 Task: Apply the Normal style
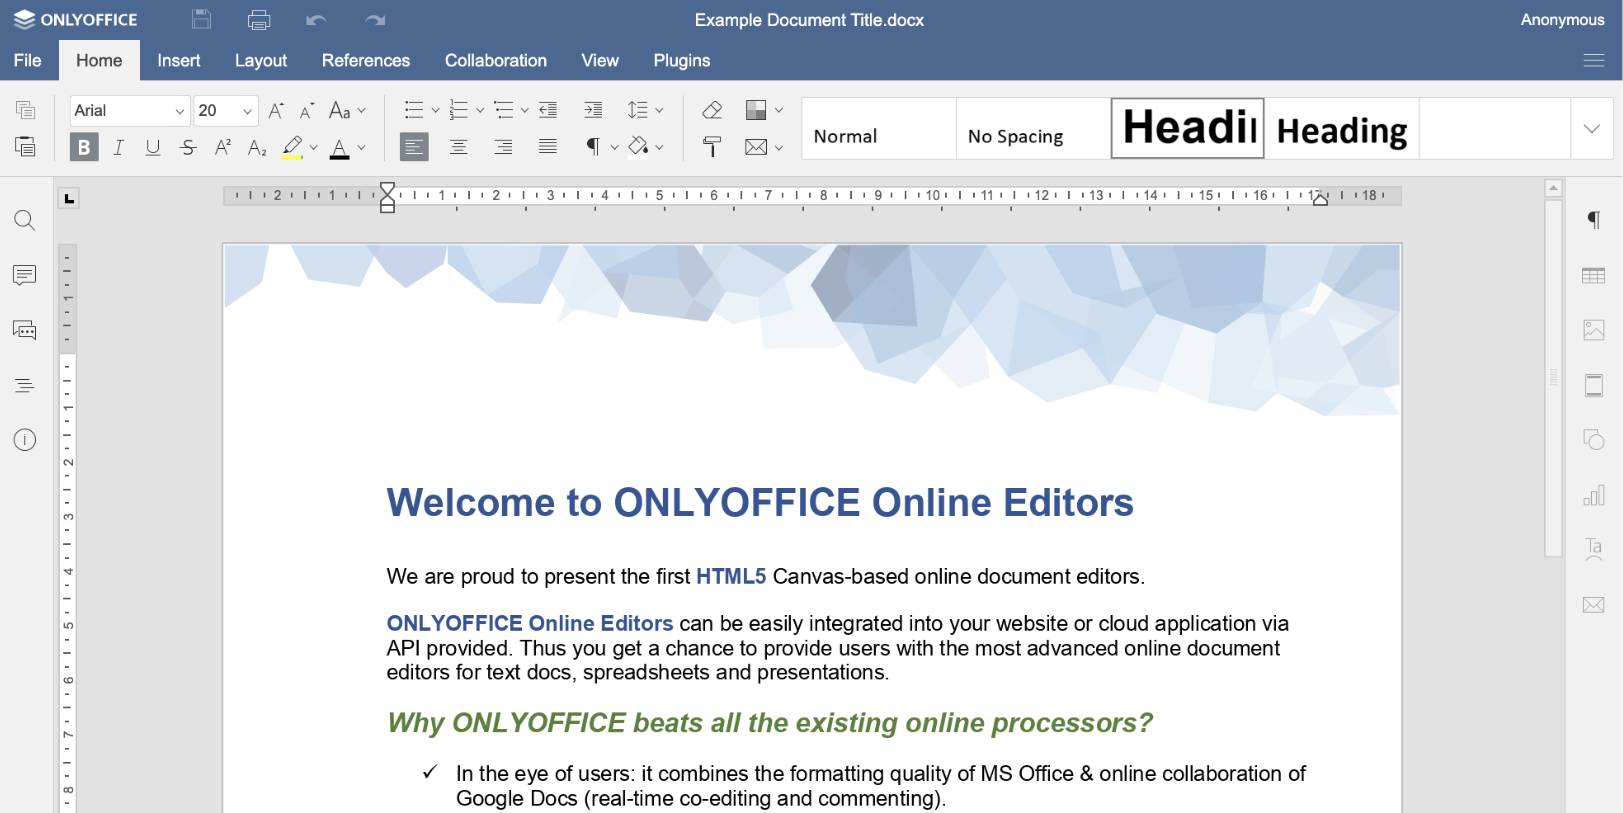[x=879, y=128]
